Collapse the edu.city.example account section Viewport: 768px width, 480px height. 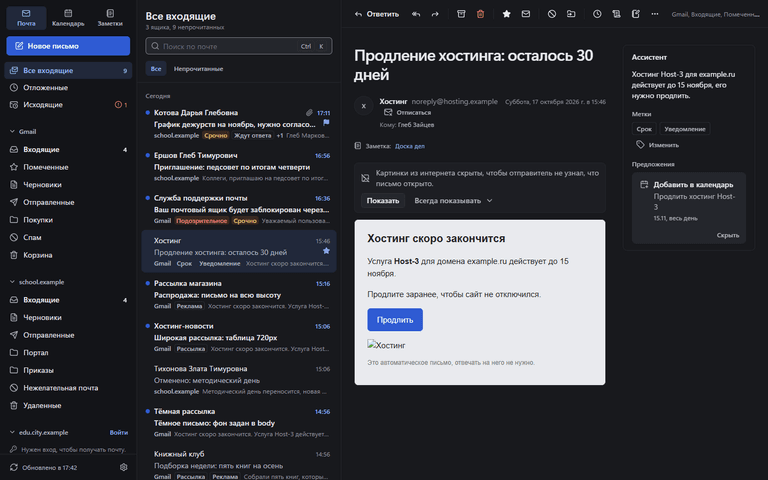click(12, 432)
